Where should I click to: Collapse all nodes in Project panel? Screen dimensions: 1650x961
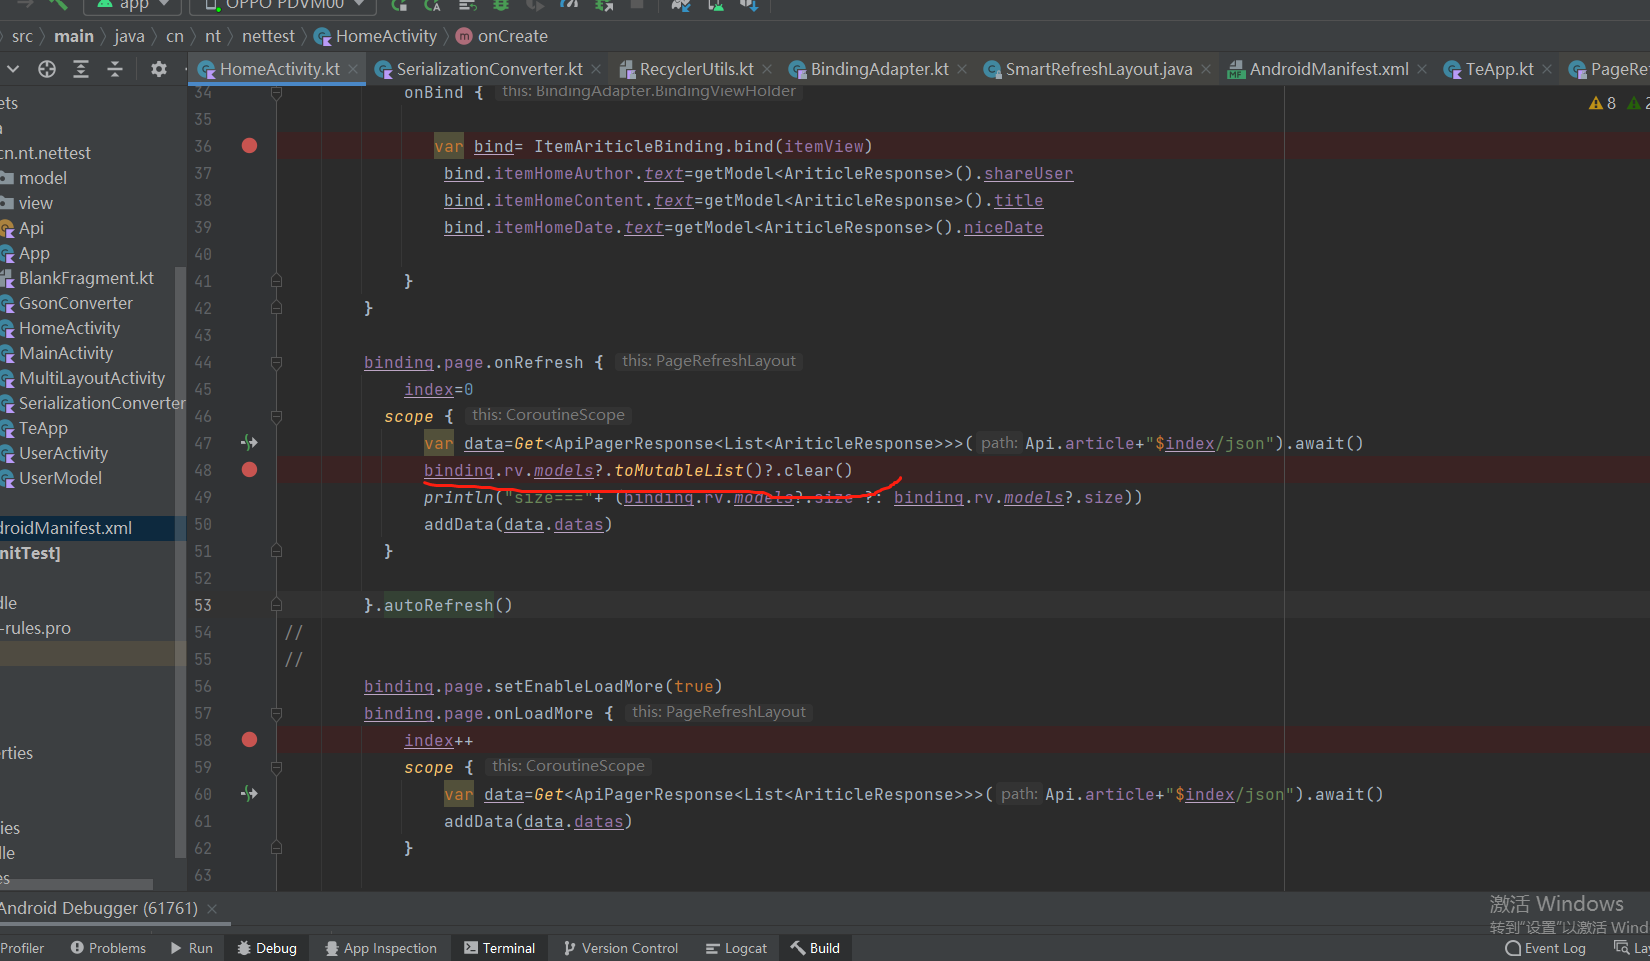coord(115,69)
